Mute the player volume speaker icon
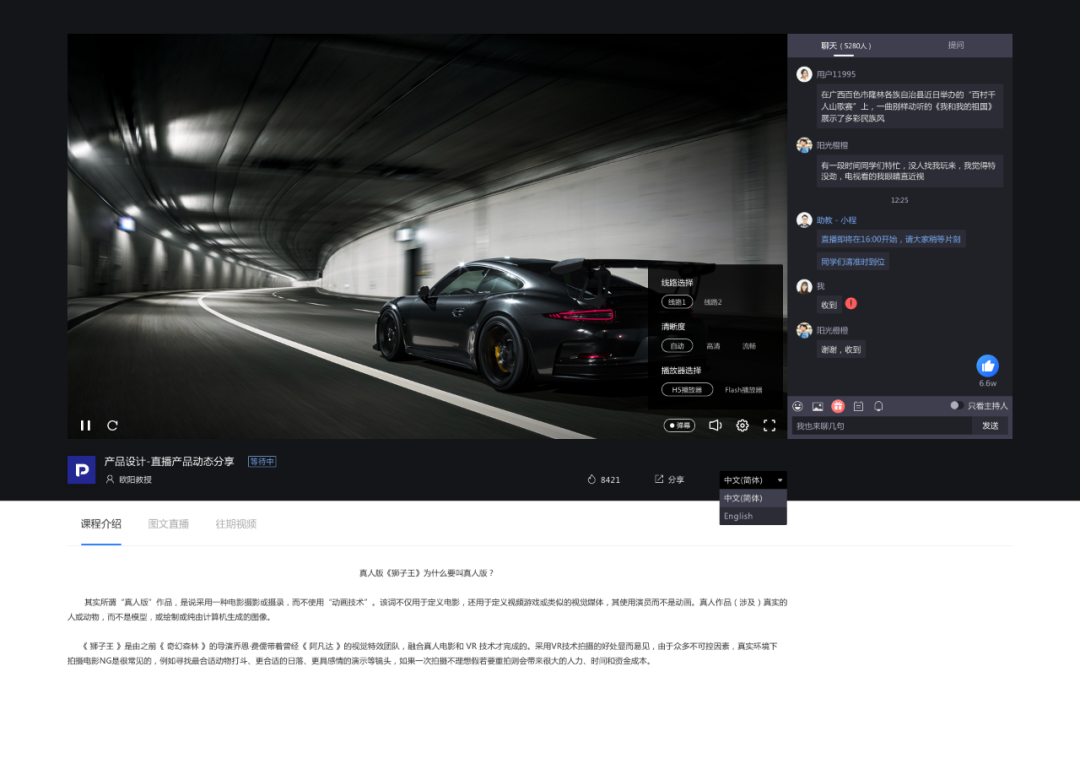1080x764 pixels. pyautogui.click(x=715, y=425)
